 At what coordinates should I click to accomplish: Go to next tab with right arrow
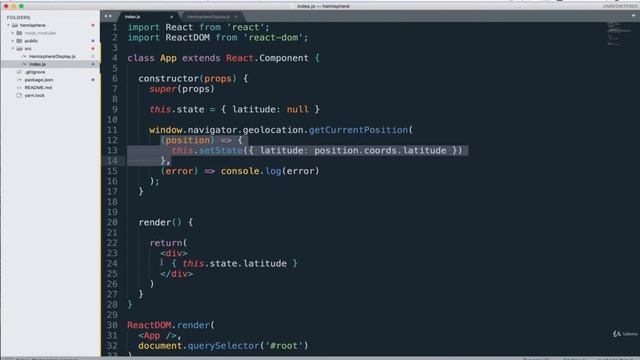[x=110, y=16]
